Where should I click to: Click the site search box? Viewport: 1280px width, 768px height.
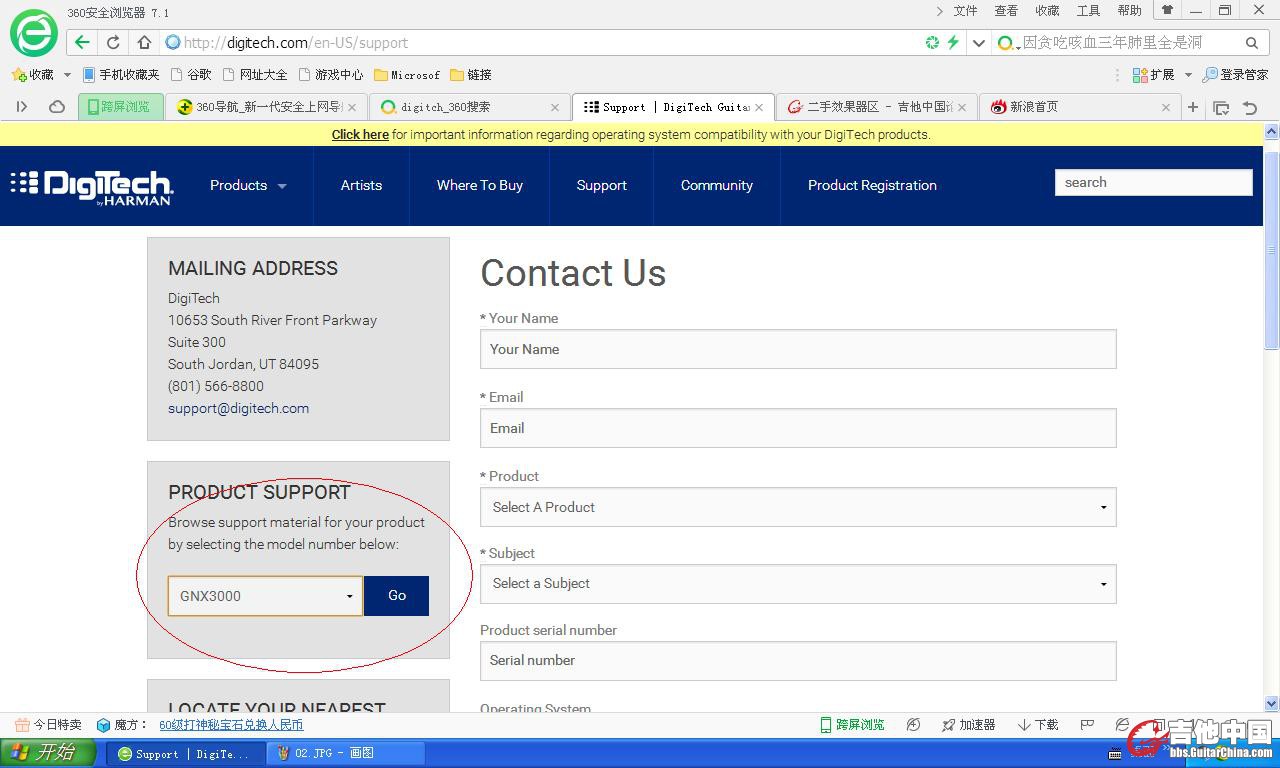1153,182
